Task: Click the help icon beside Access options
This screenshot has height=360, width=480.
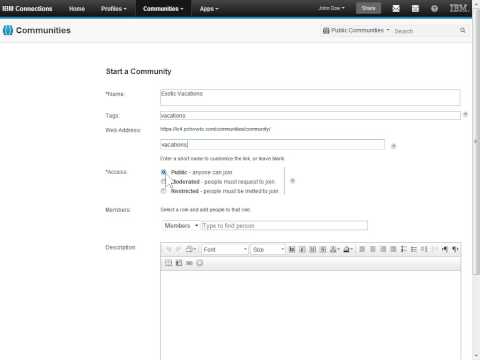Action: coord(292,181)
